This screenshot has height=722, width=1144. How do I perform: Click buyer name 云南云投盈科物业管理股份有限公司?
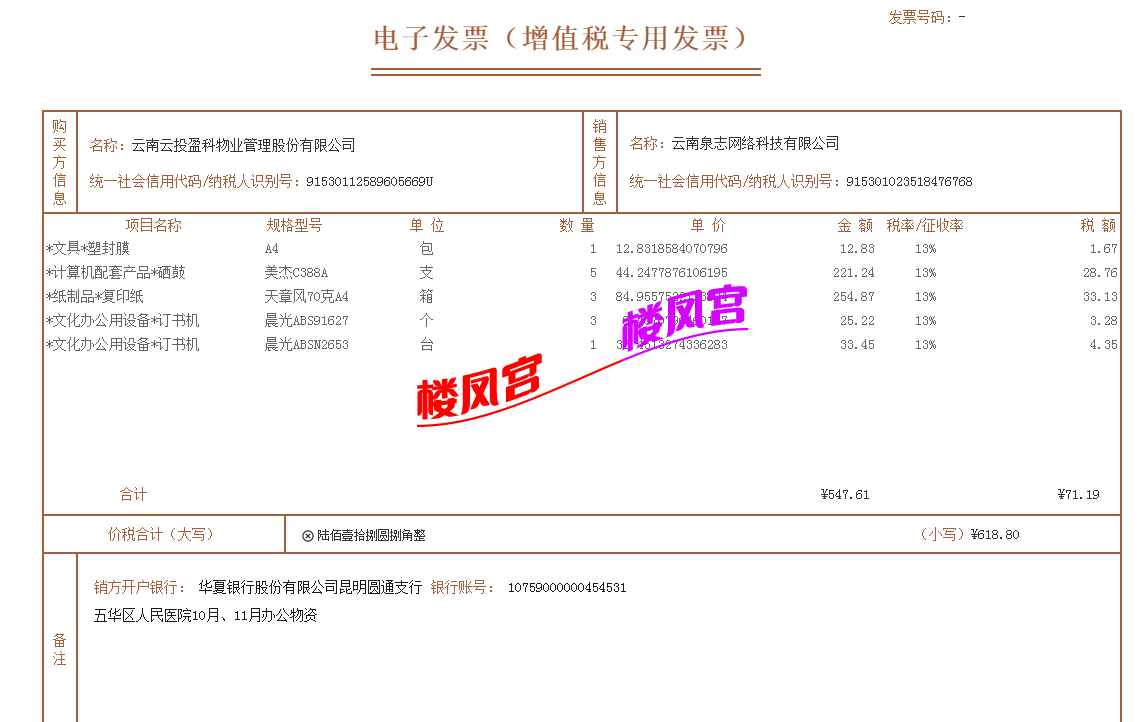tap(243, 145)
